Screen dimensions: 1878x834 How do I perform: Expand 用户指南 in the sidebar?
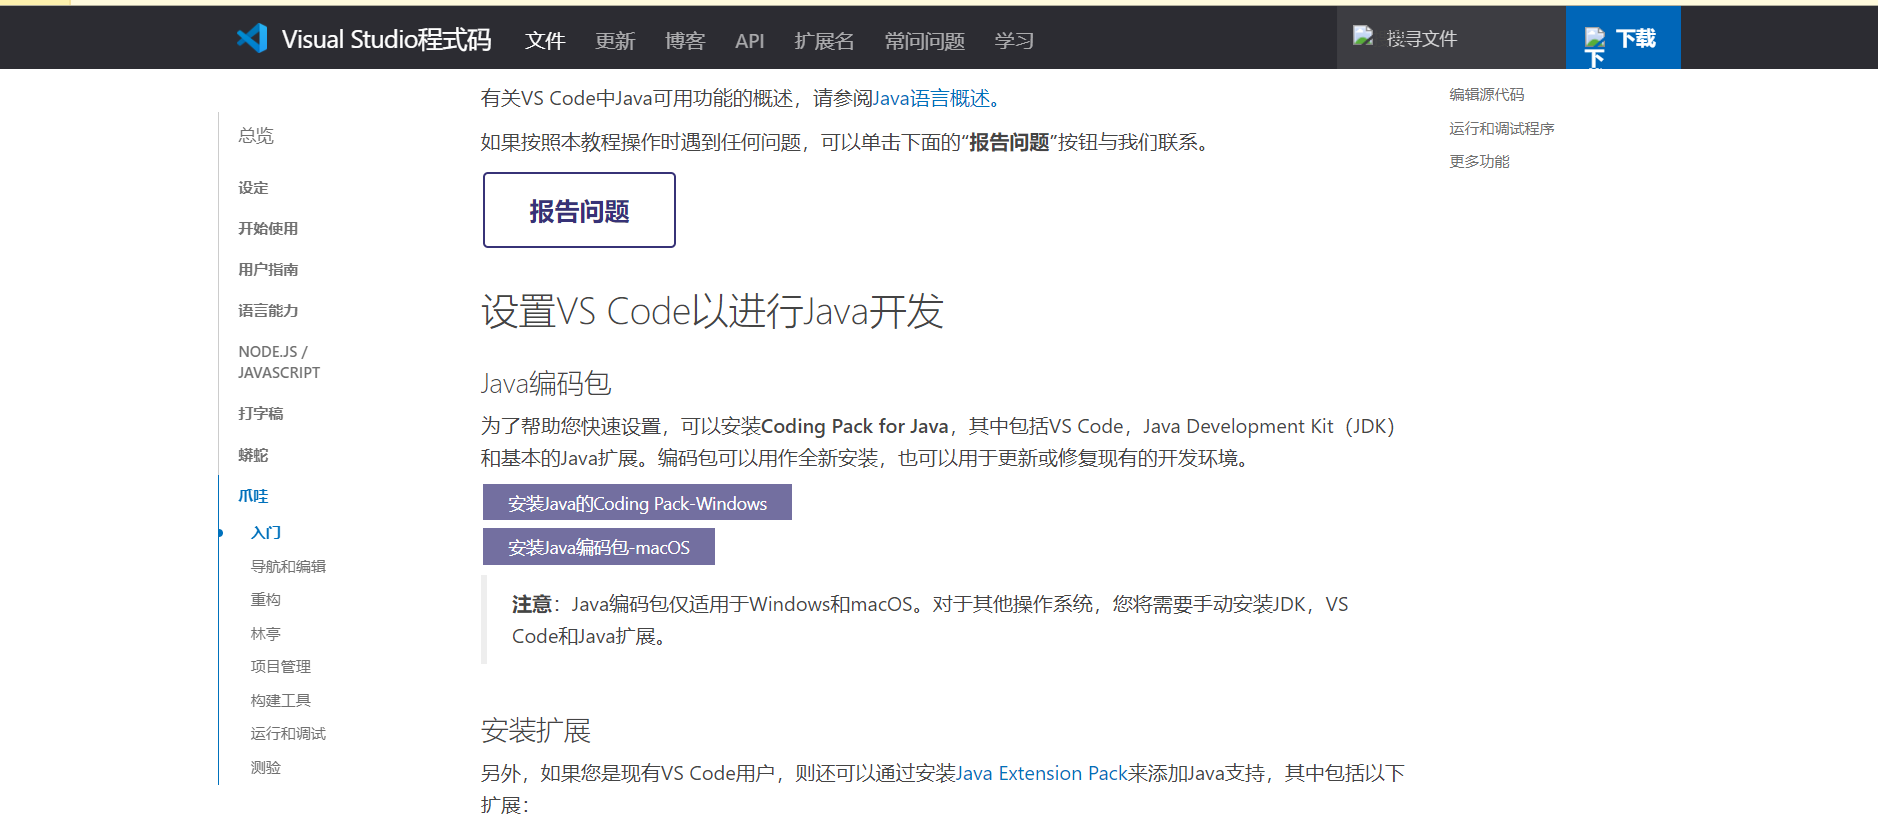268,269
